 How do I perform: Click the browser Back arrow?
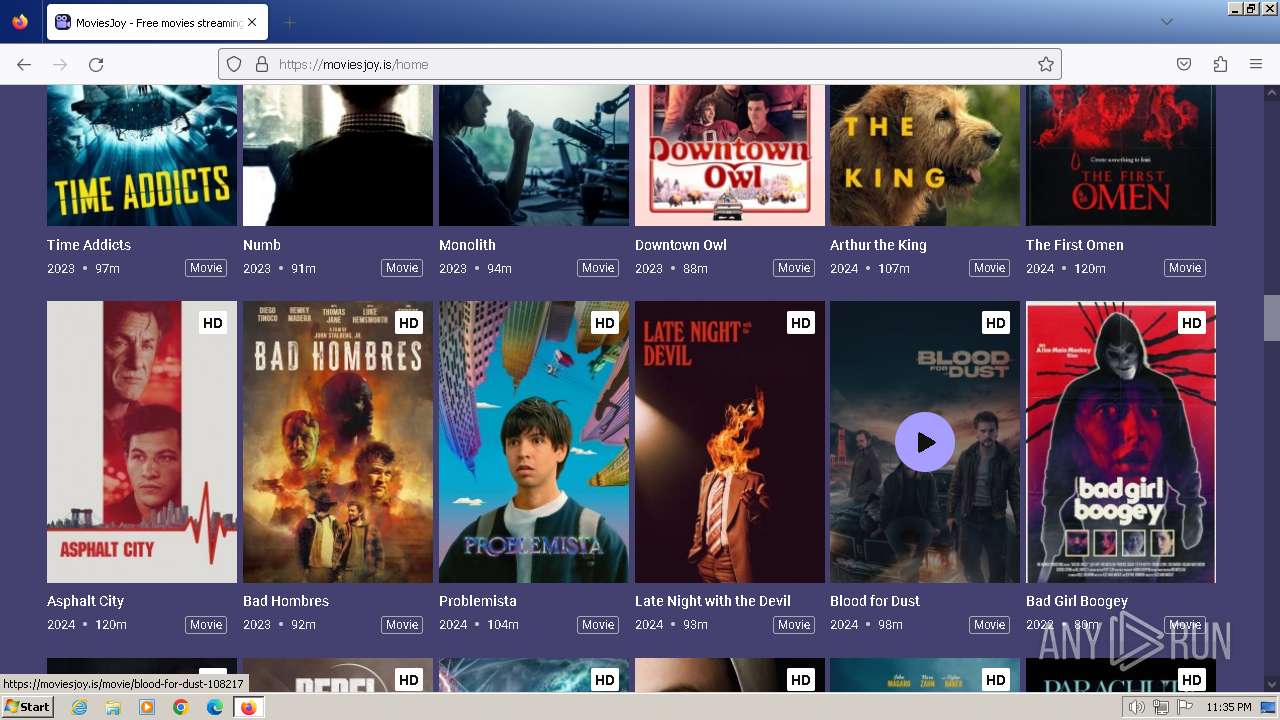24,64
